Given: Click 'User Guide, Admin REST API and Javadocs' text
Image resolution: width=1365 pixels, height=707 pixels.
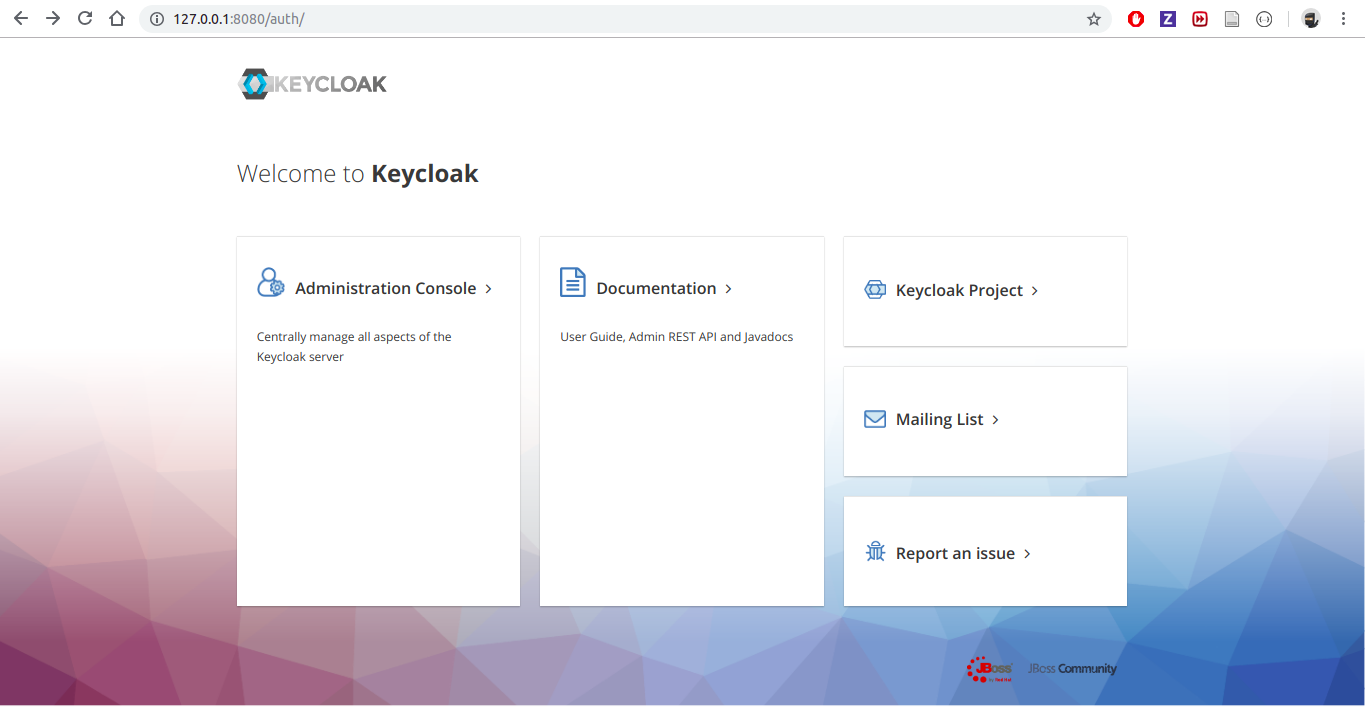Looking at the screenshot, I should (676, 337).
